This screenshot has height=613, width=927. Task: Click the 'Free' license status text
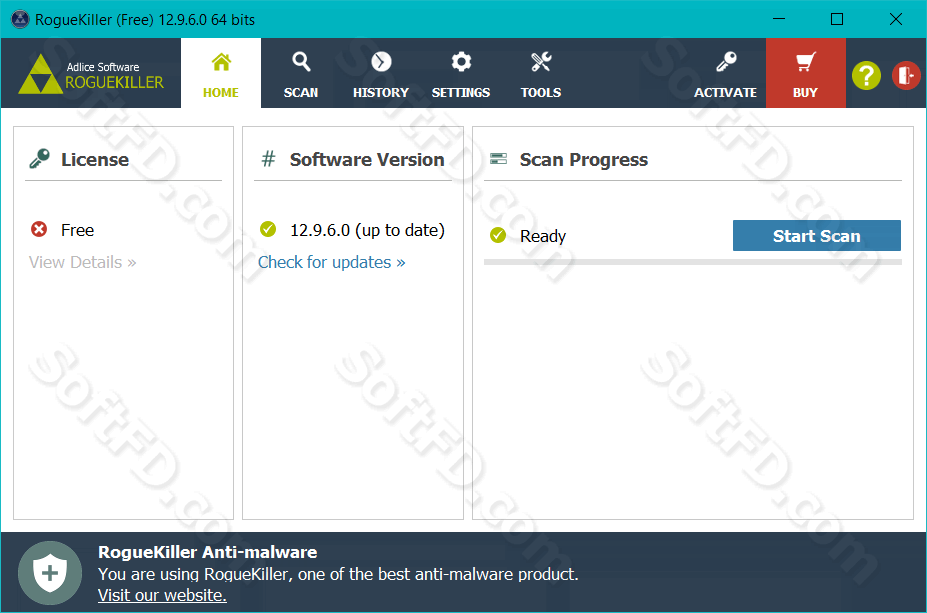(77, 230)
